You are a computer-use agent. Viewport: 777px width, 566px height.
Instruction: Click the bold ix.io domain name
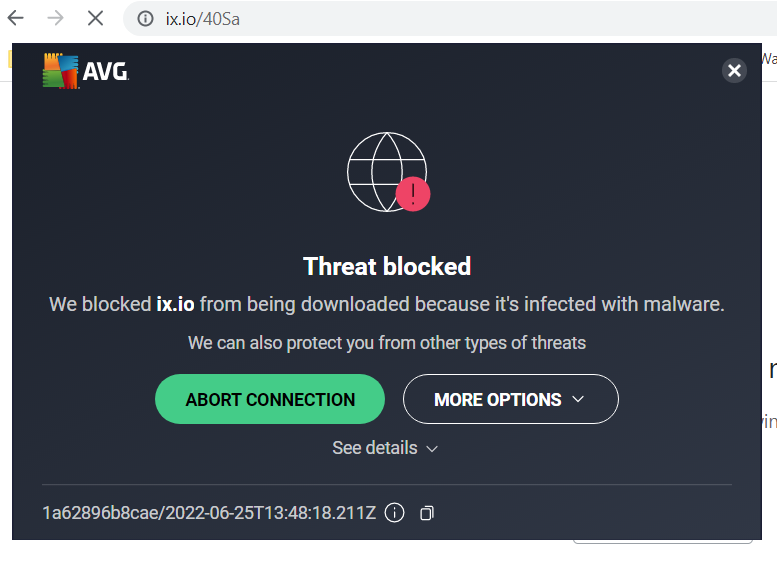178,304
